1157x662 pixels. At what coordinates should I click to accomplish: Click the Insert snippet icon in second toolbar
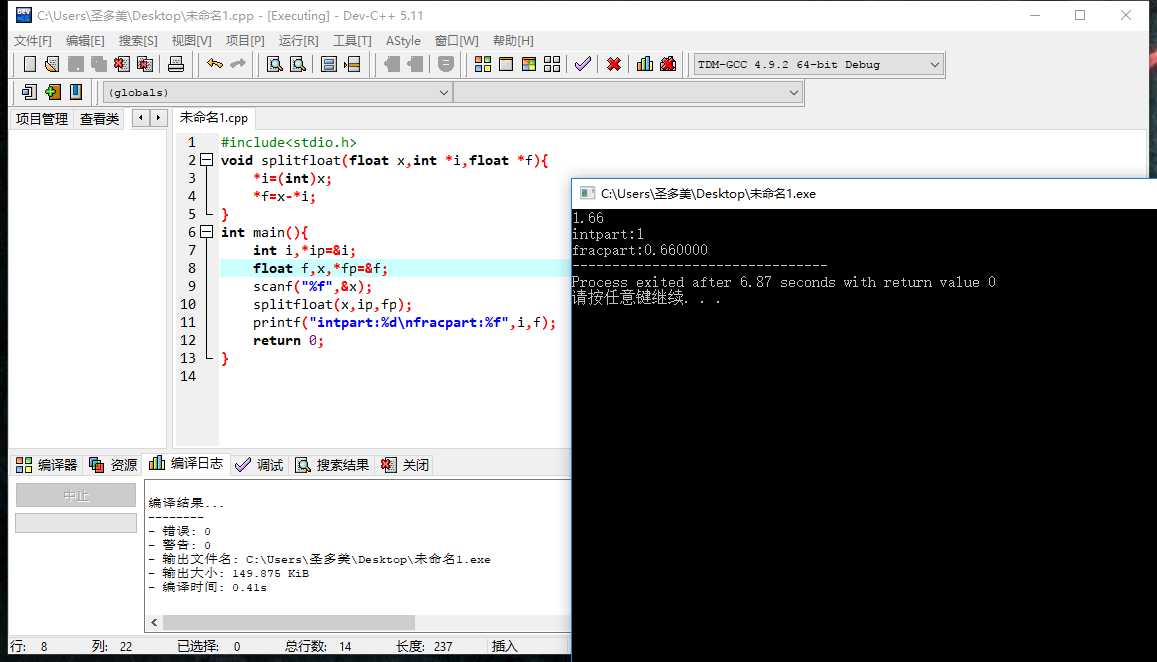[30, 92]
